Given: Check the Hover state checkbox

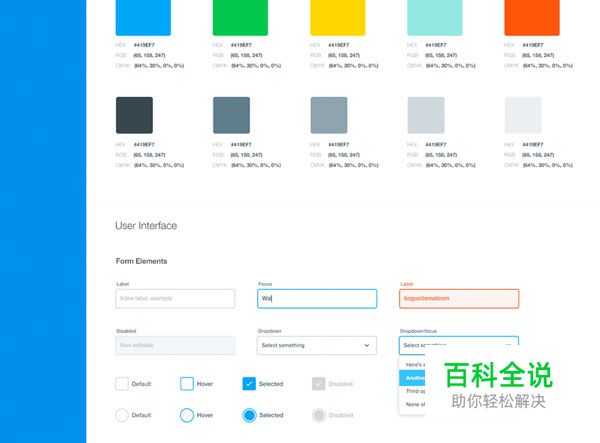Looking at the screenshot, I should (x=187, y=384).
